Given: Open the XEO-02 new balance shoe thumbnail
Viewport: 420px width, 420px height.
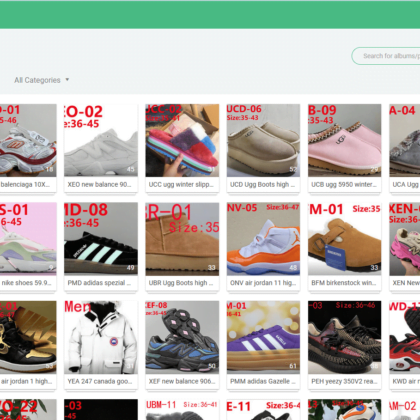Looking at the screenshot, I should (x=101, y=140).
